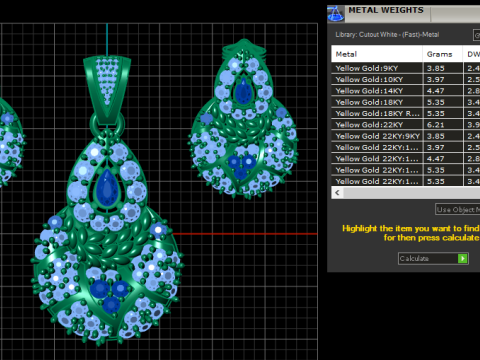Viewport: 480px width, 360px height.
Task: Select the Yellow Gold:22KY row
Action: 406,125
